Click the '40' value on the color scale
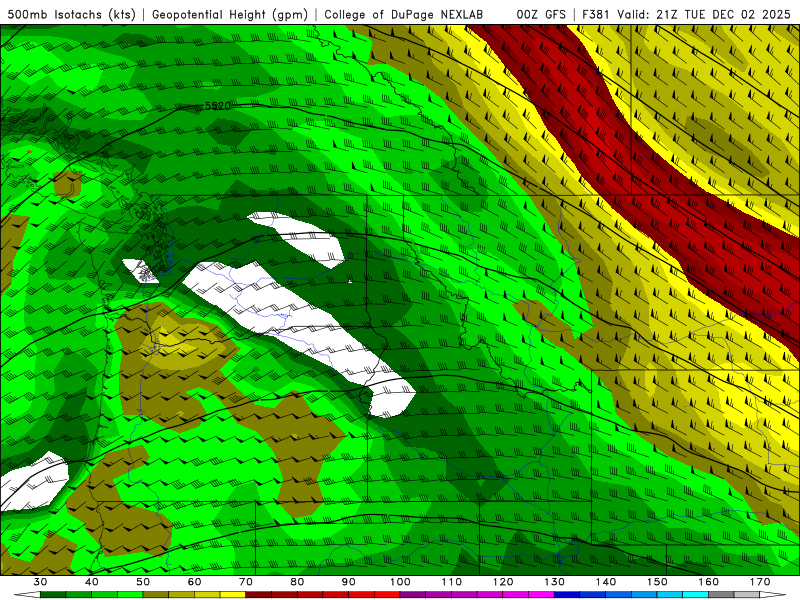Viewport: 800px width, 600px height. (x=92, y=582)
